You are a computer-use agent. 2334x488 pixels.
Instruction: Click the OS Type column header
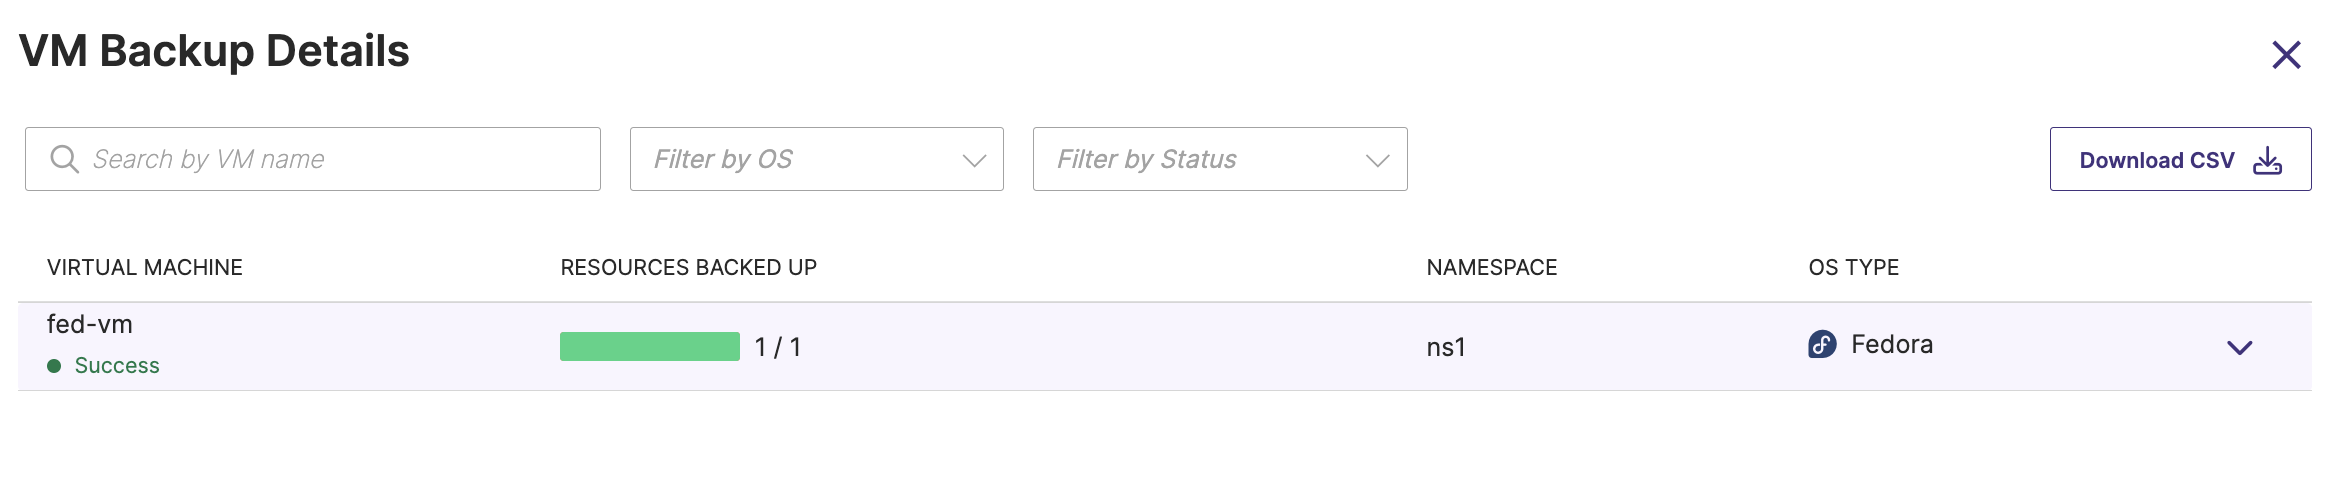[1853, 267]
